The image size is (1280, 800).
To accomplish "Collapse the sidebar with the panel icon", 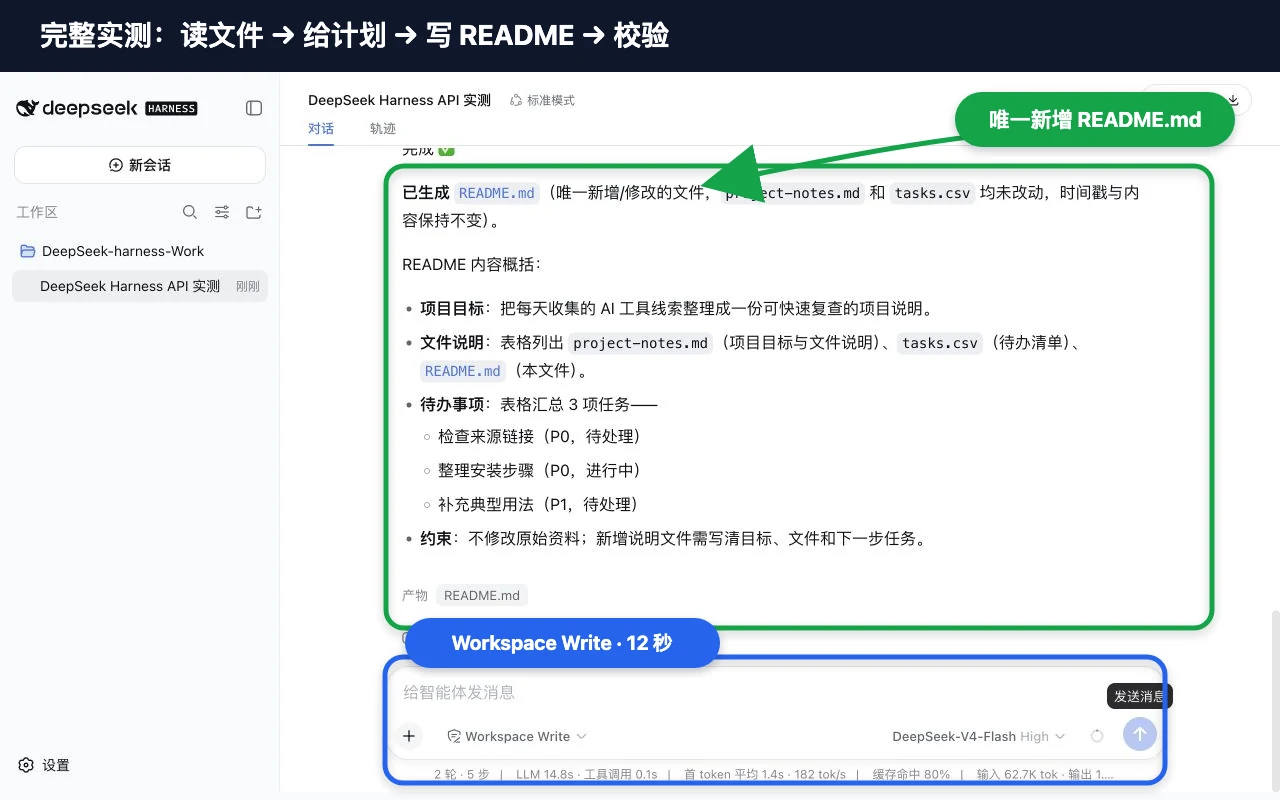I will pos(254,108).
